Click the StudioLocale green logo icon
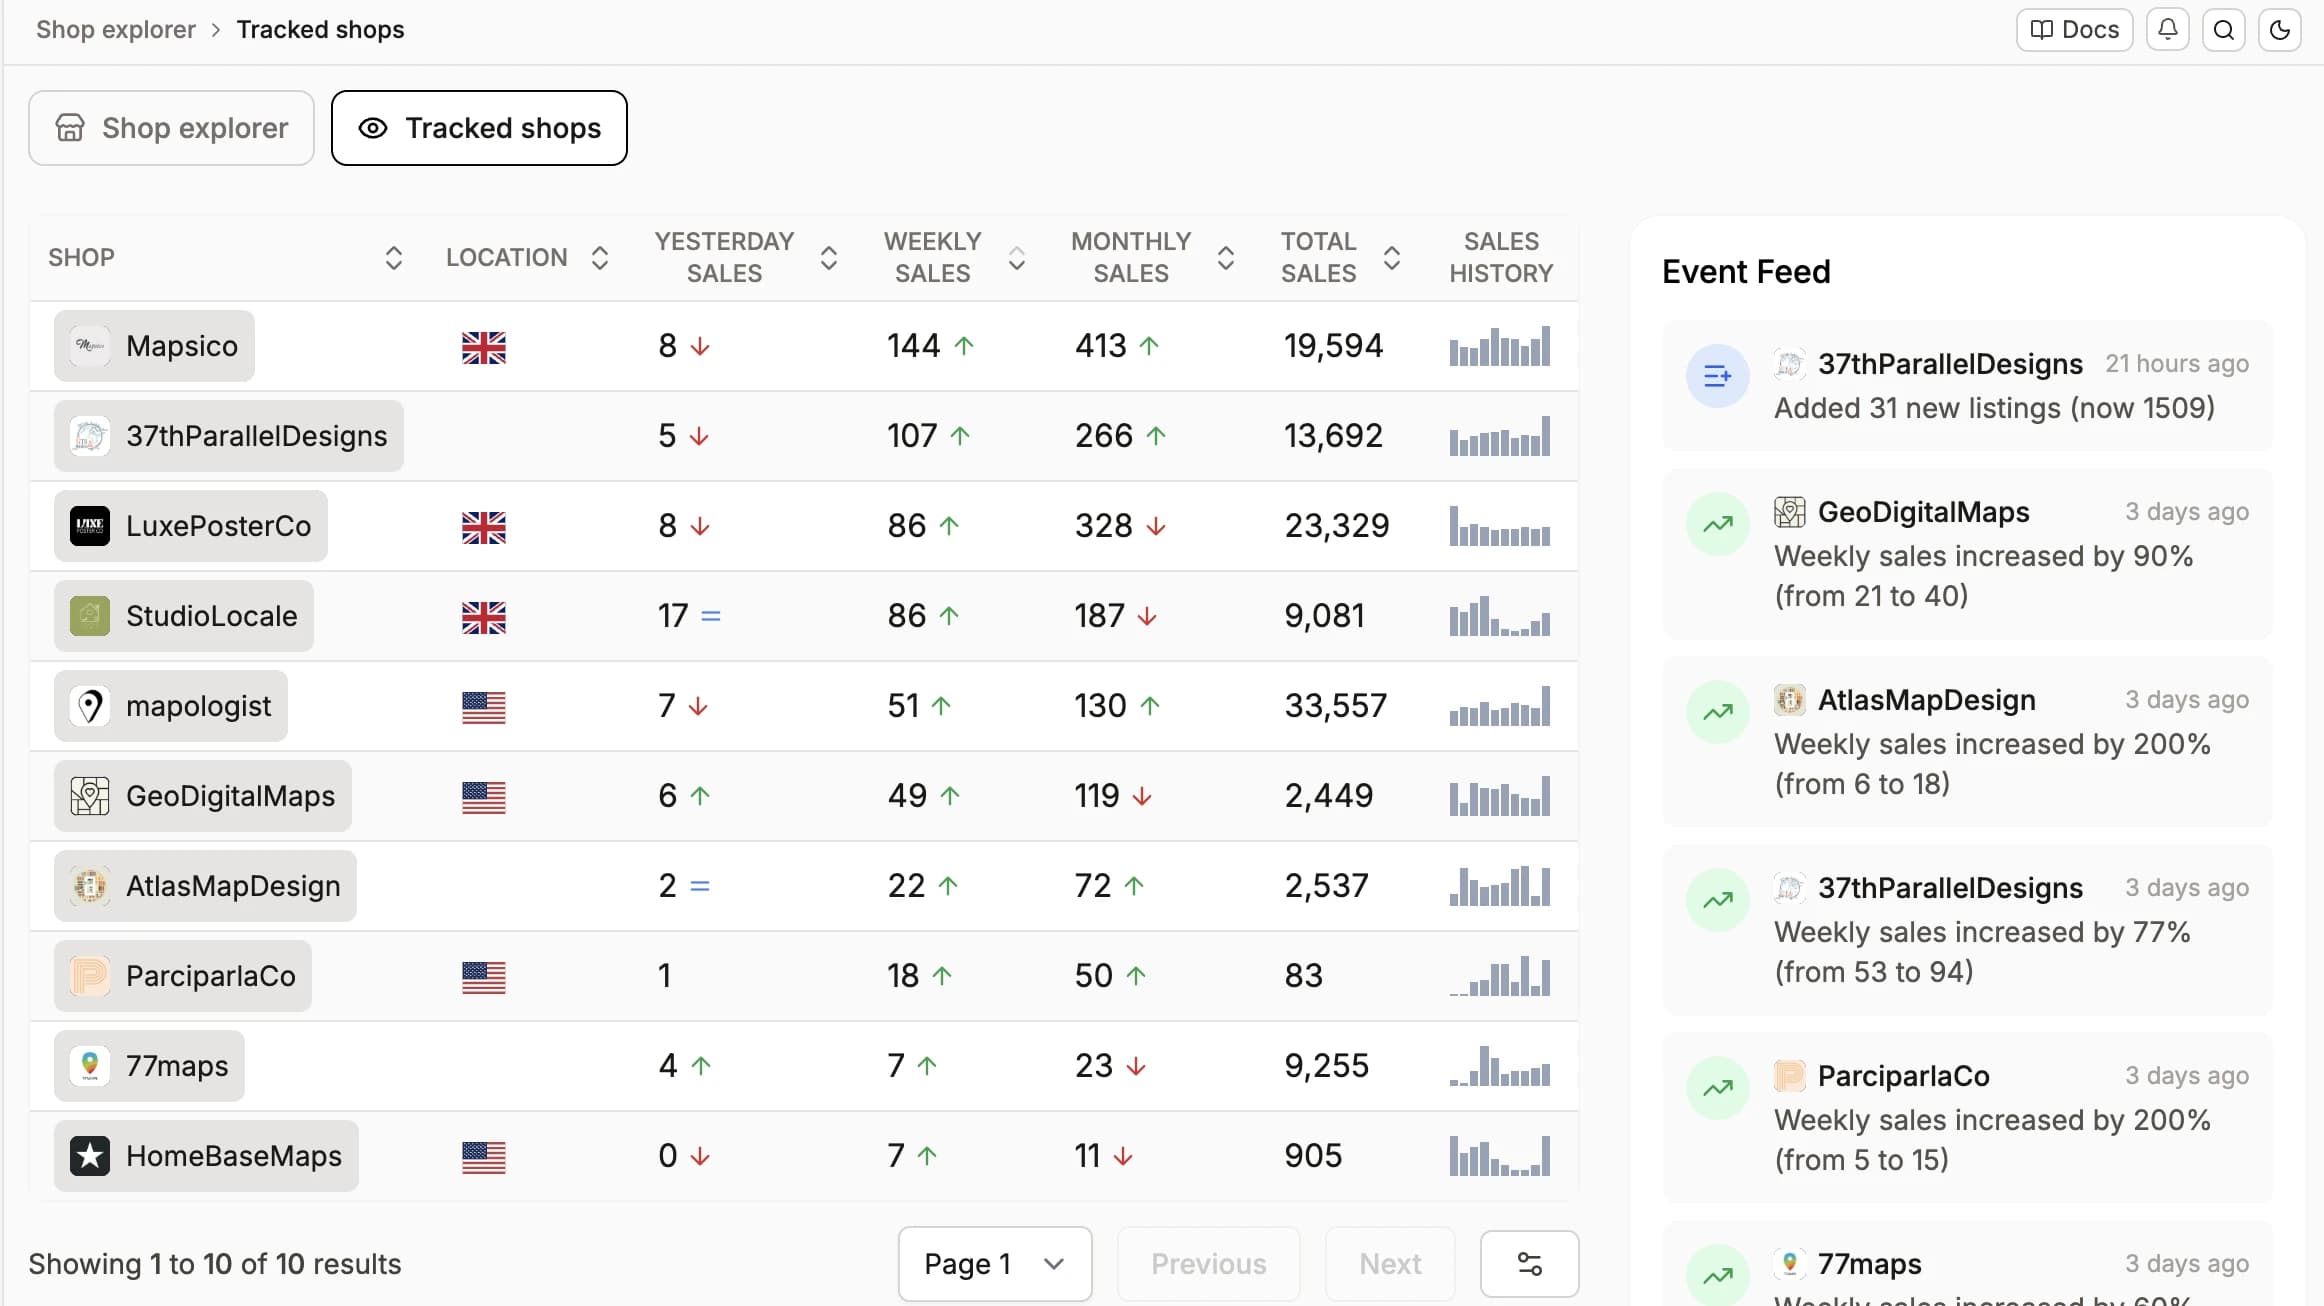 [x=90, y=616]
